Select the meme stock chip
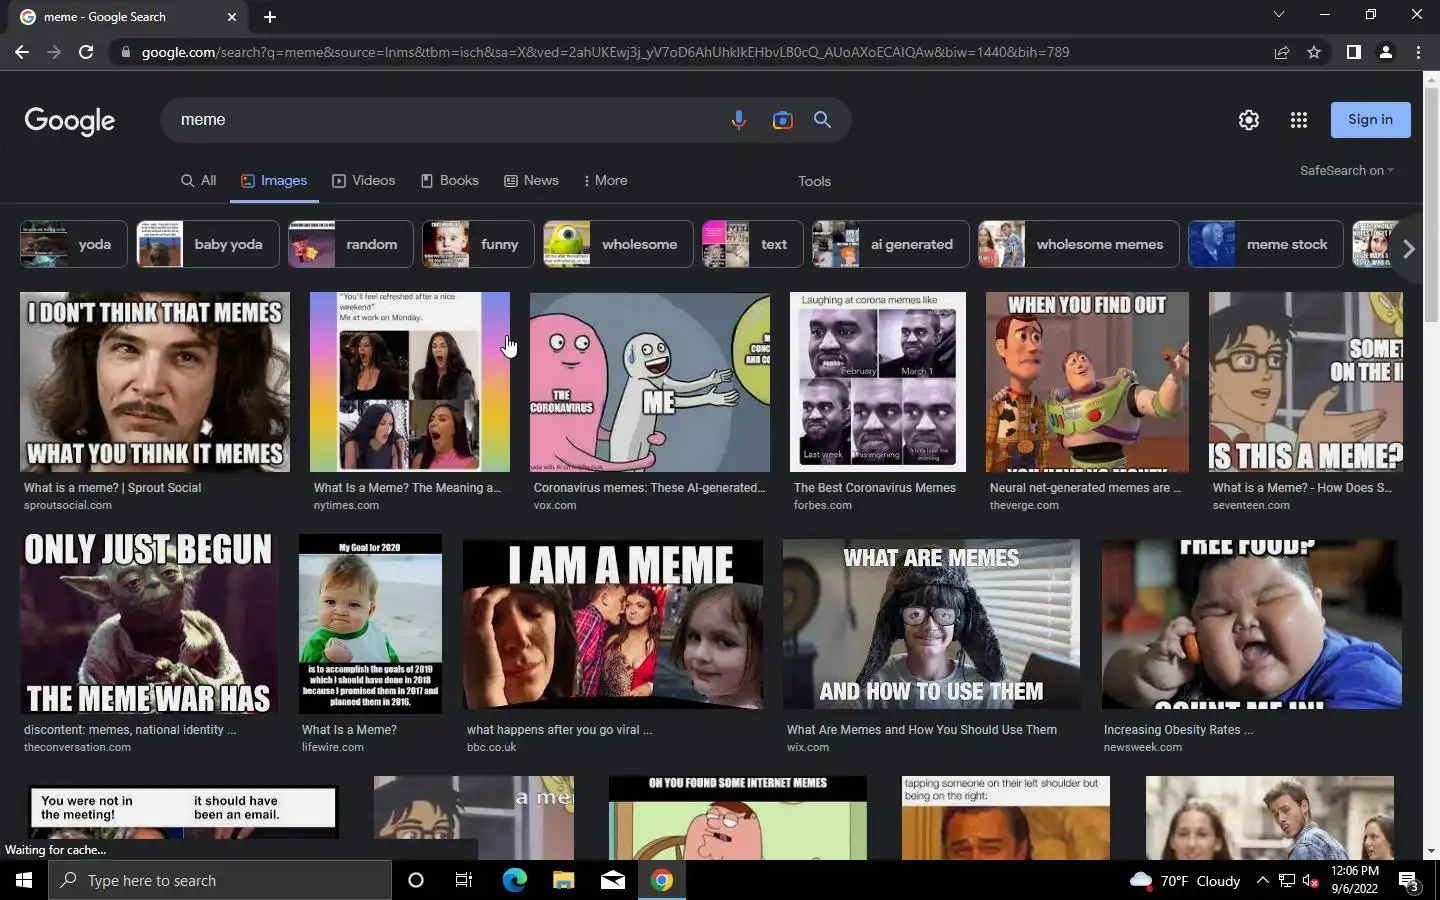The image size is (1440, 900). 1266,244
